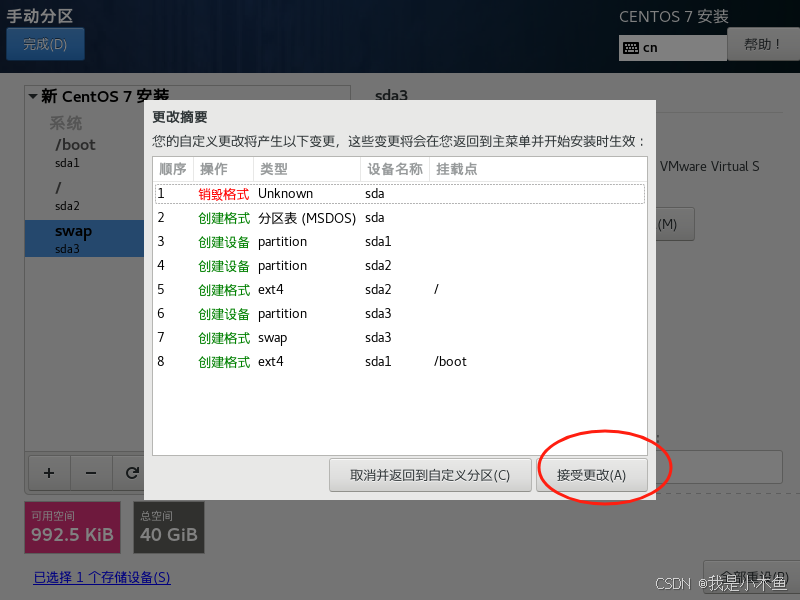This screenshot has height=600, width=800.
Task: Click the reload storage configuration icon
Action: click(132, 473)
